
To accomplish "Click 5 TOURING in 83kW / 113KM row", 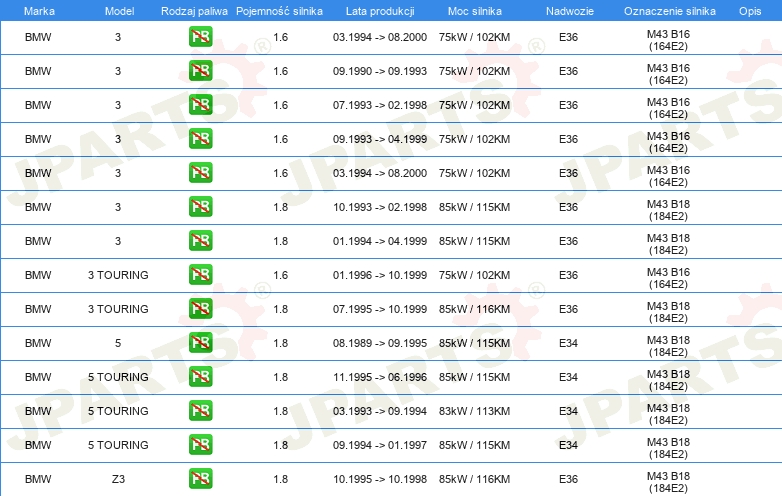I will [x=118, y=411].
